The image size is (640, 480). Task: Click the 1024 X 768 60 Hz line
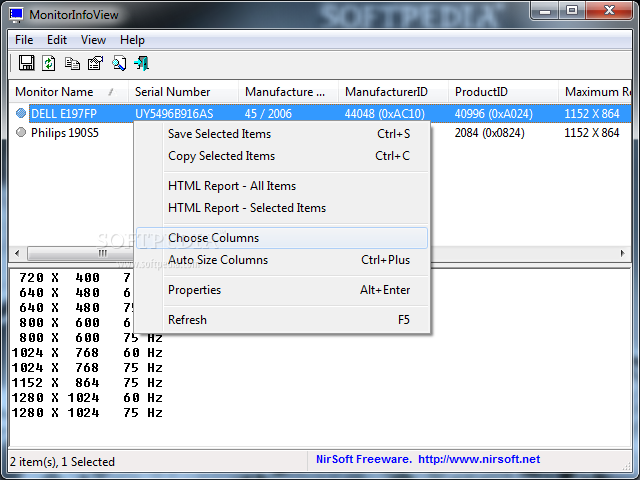87,353
